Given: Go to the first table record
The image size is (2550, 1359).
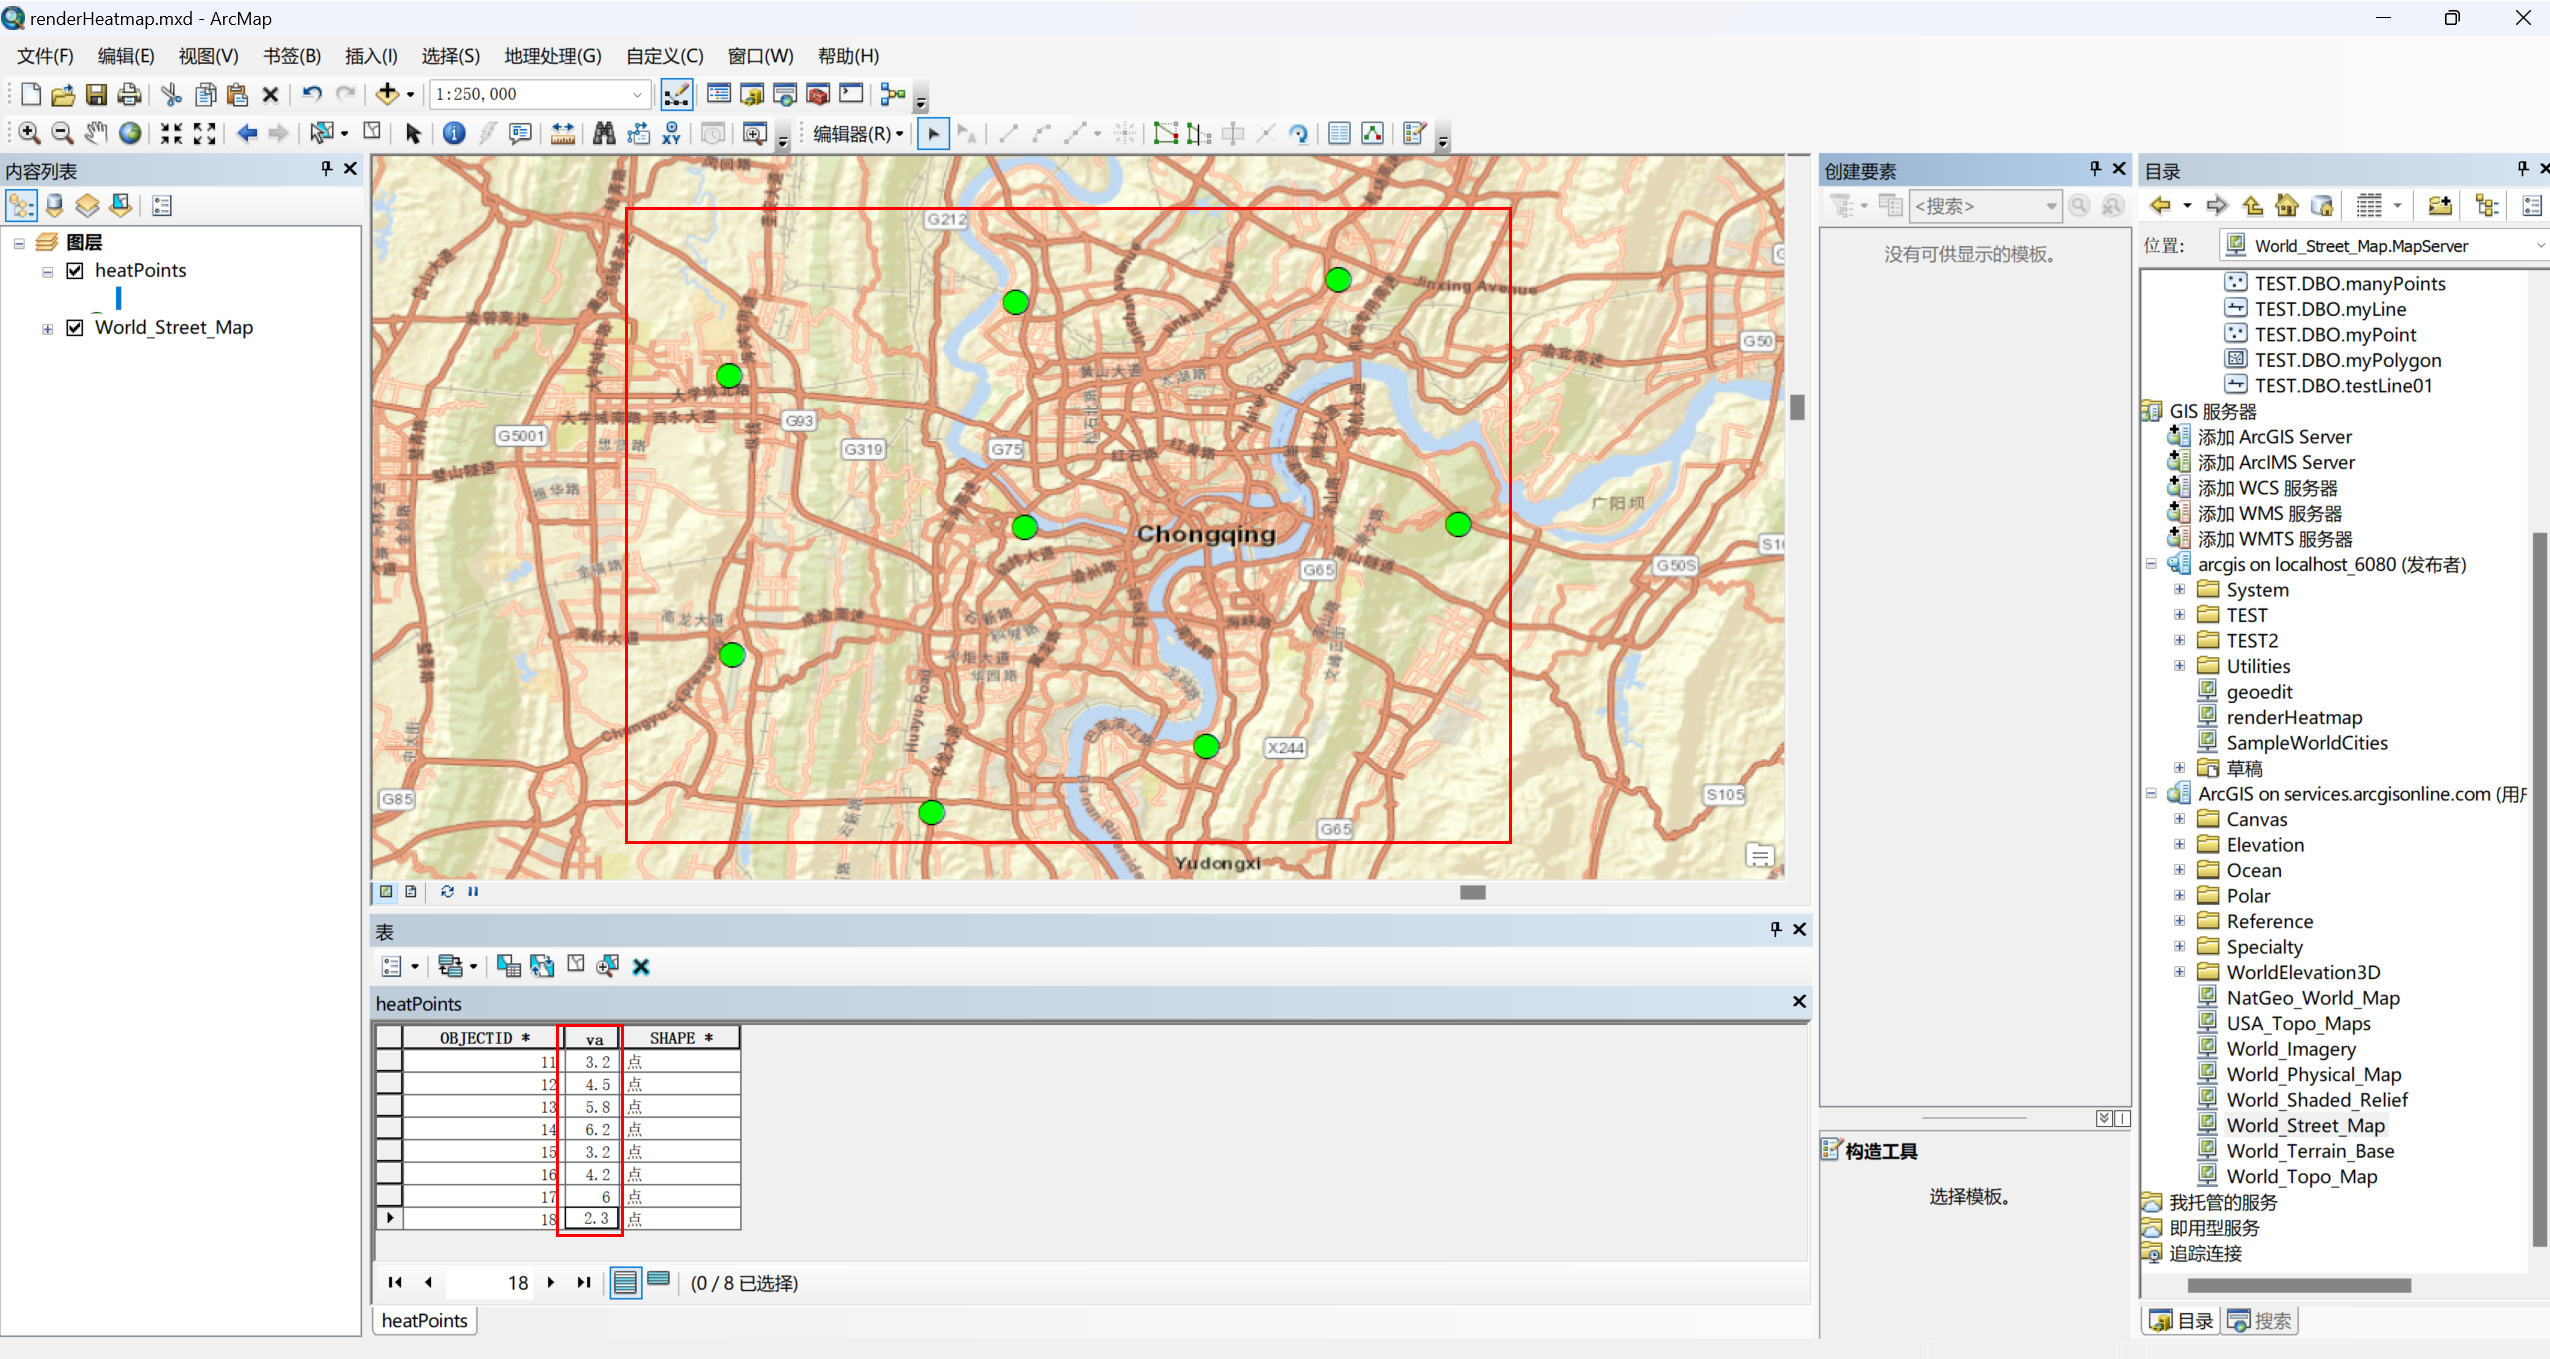Looking at the screenshot, I should click(x=395, y=1282).
